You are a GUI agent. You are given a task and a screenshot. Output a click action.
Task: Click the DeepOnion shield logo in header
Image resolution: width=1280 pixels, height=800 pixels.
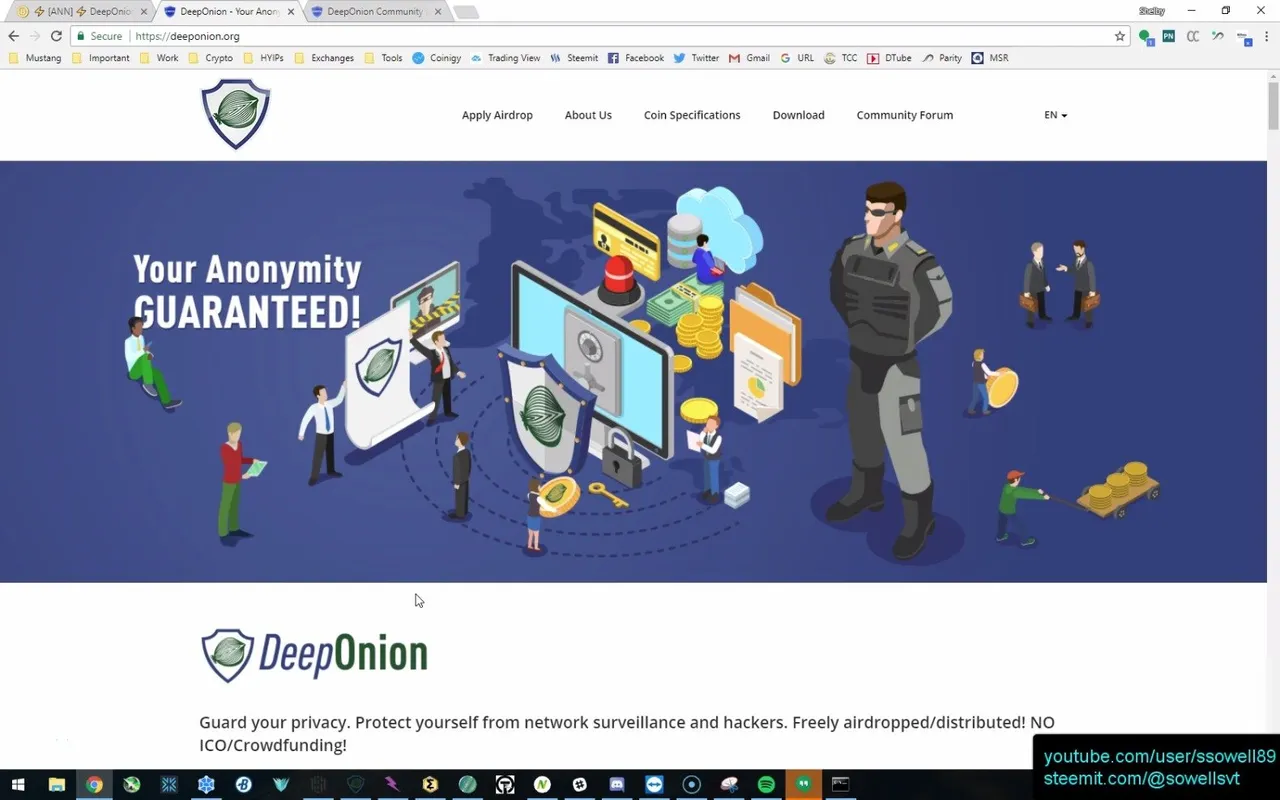(x=236, y=114)
